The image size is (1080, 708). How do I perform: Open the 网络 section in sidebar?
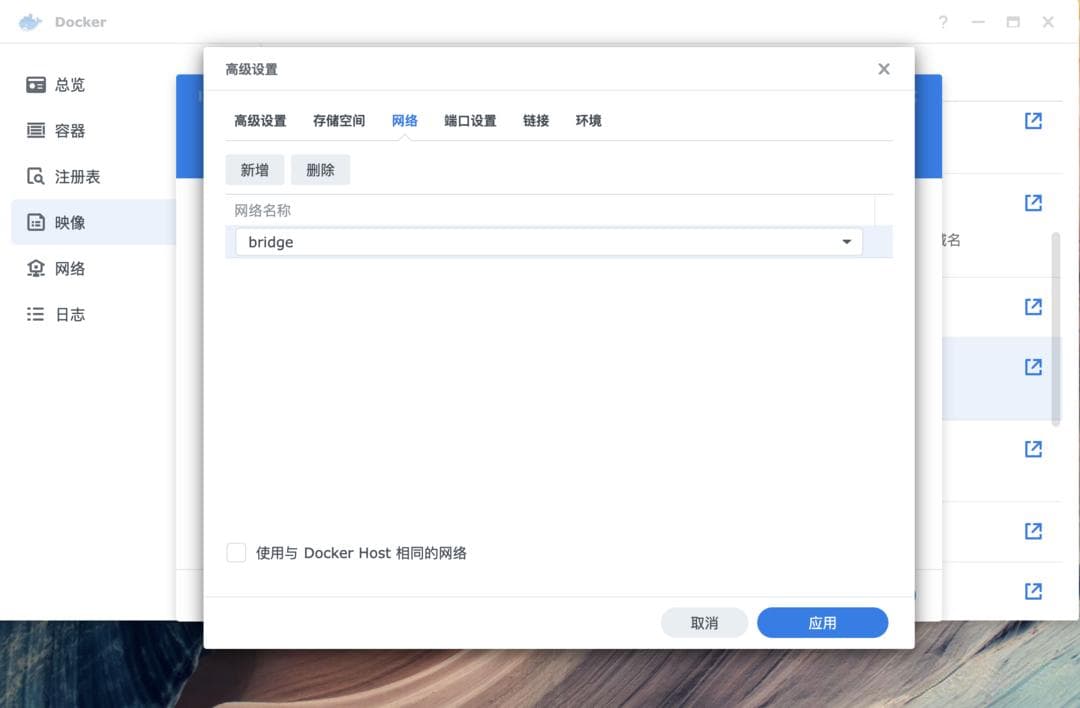(93, 269)
